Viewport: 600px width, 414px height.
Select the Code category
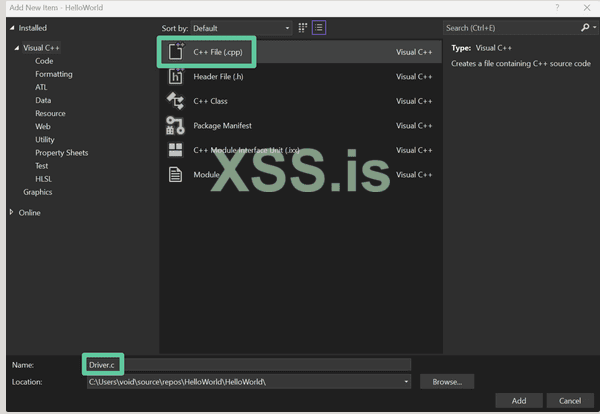point(44,61)
